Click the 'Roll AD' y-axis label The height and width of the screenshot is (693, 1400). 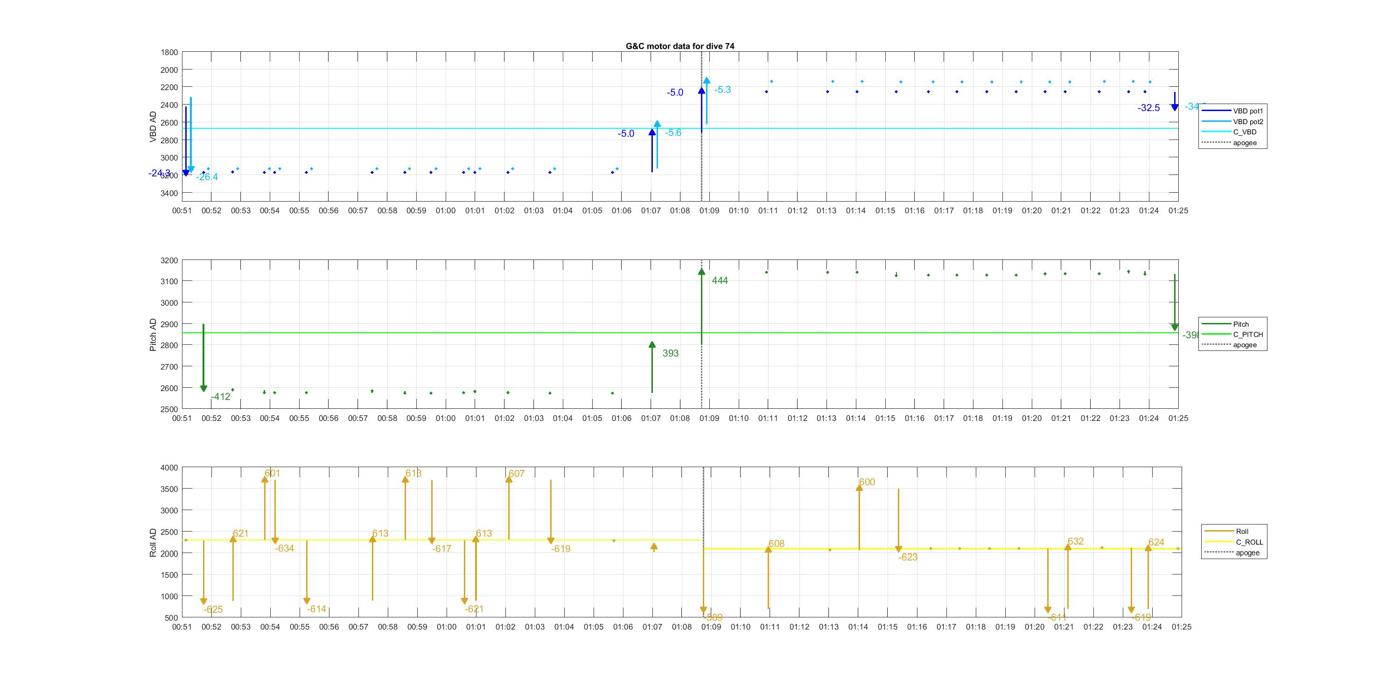153,541
